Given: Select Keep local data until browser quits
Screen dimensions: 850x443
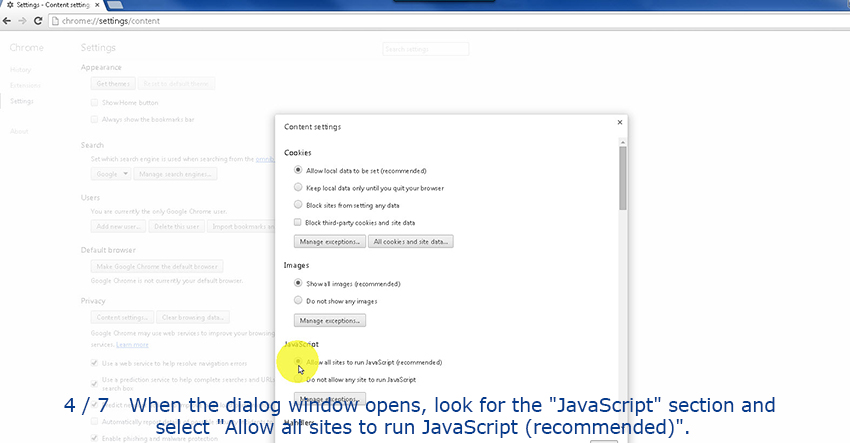Looking at the screenshot, I should click(298, 187).
